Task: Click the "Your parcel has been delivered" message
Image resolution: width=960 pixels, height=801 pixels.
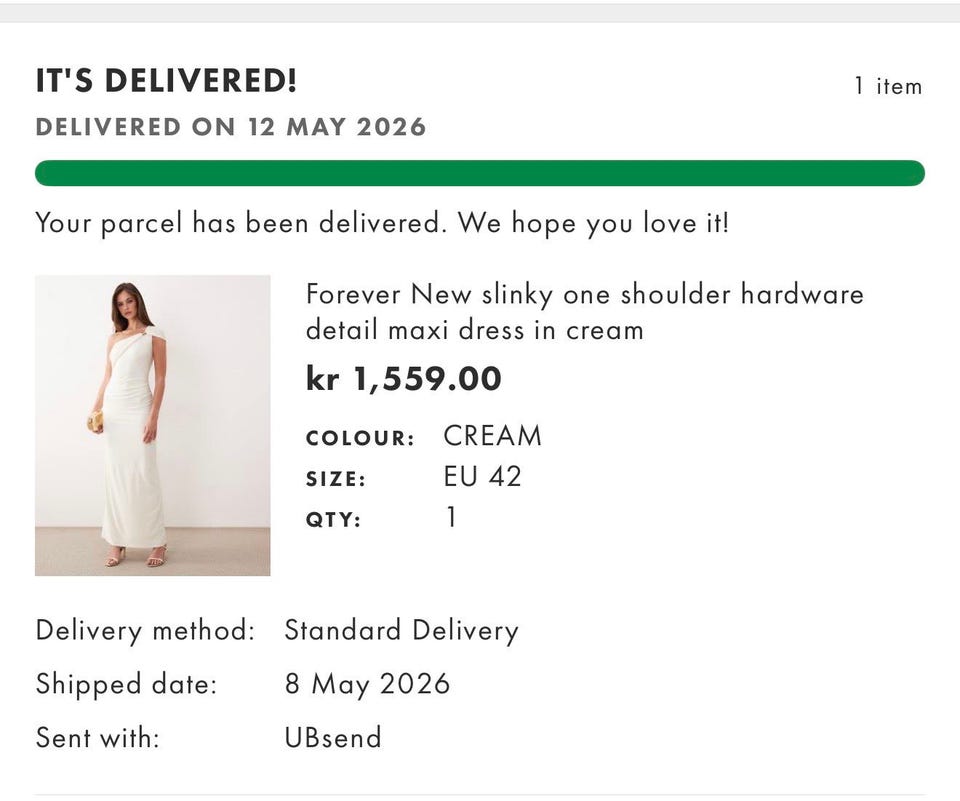Action: tap(382, 223)
